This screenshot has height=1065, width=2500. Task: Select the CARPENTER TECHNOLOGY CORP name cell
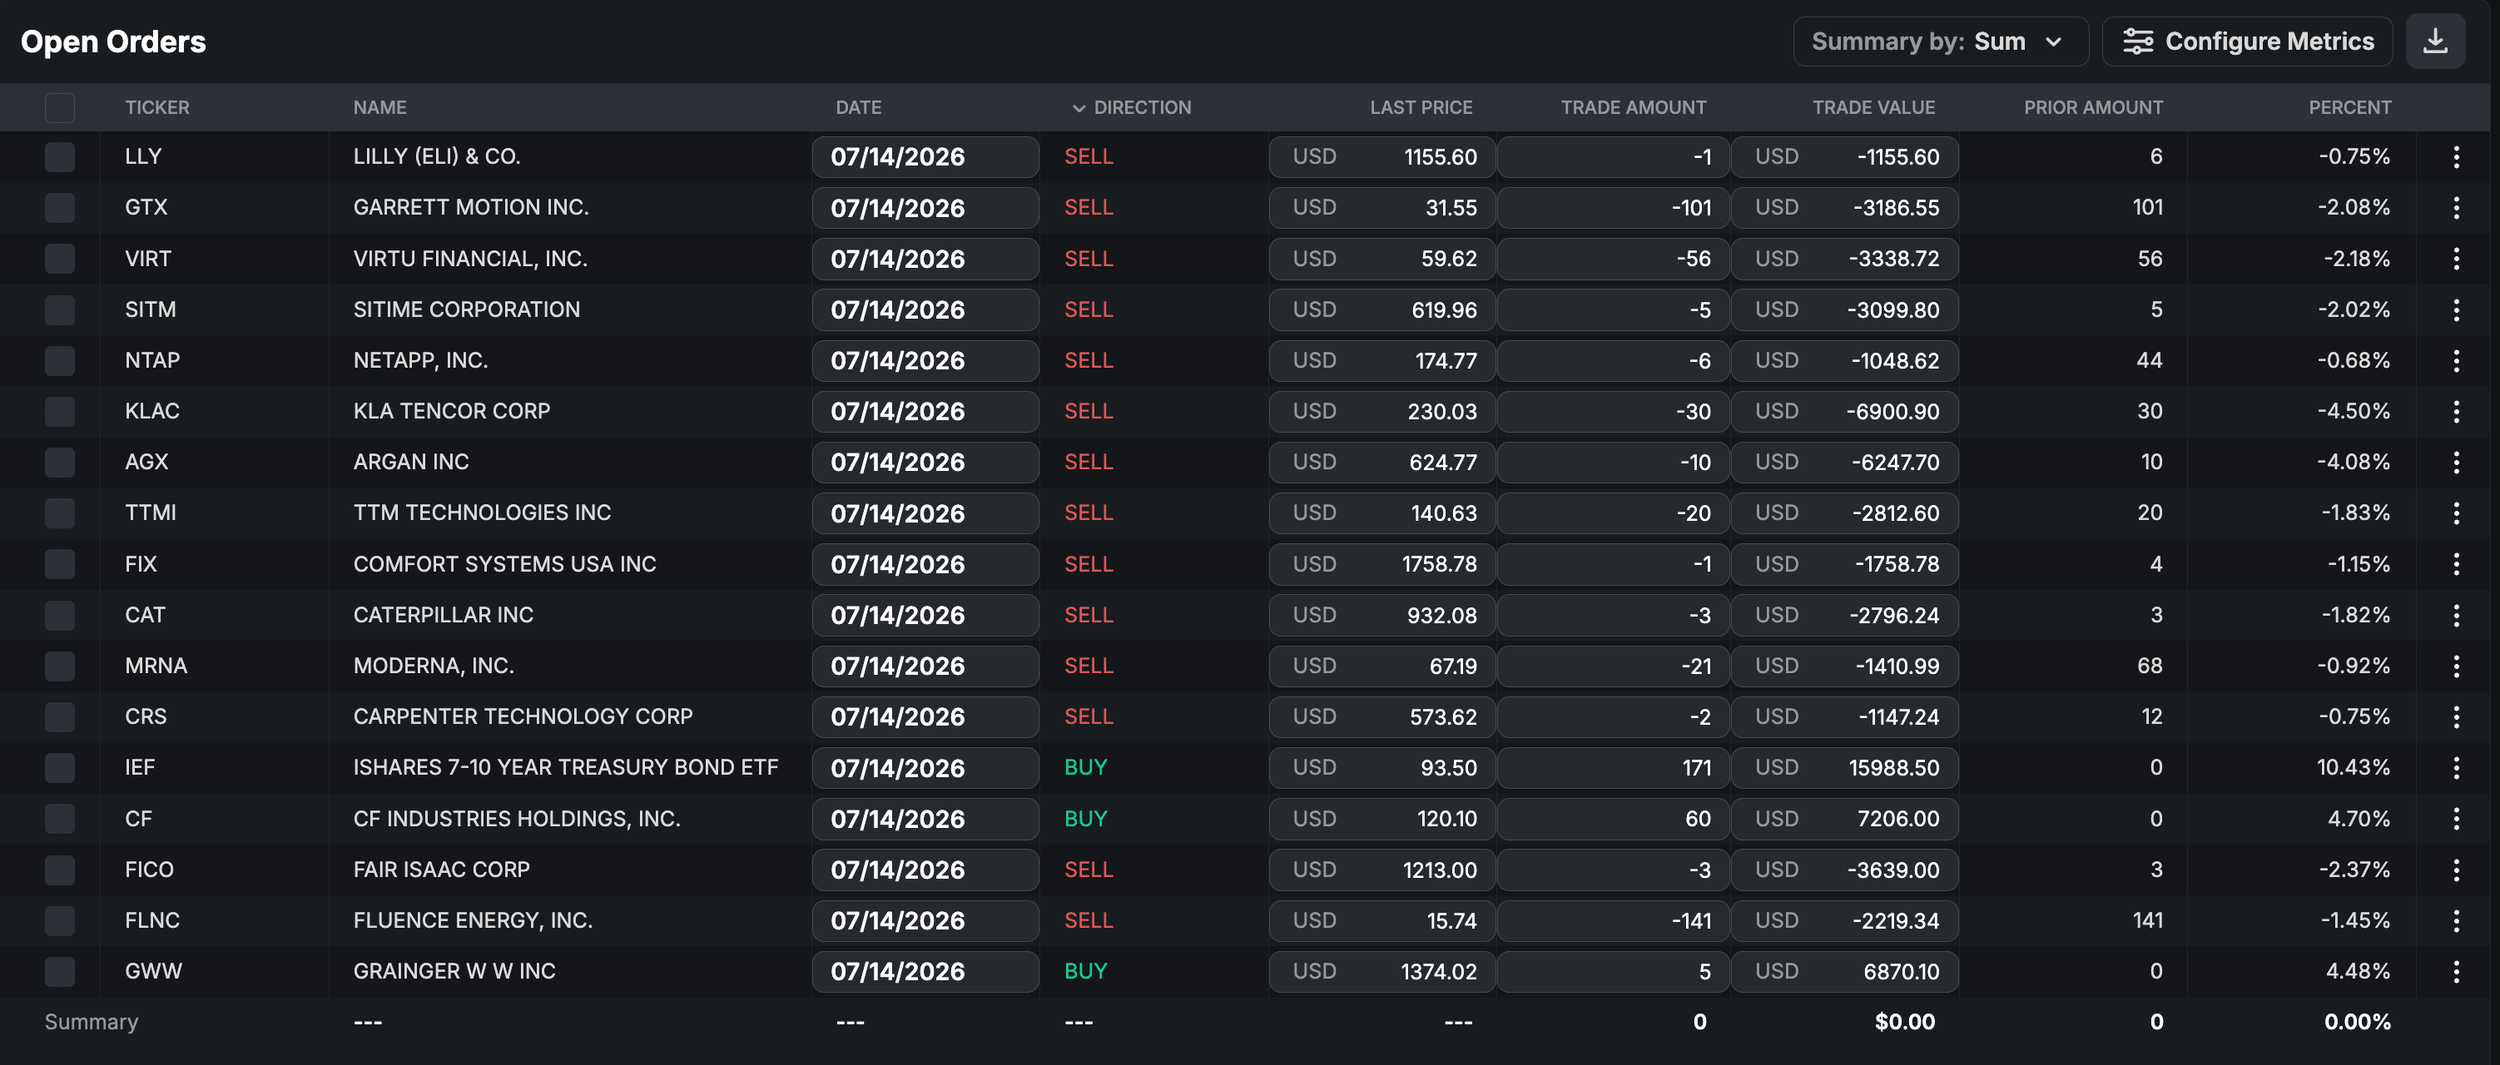tap(522, 717)
